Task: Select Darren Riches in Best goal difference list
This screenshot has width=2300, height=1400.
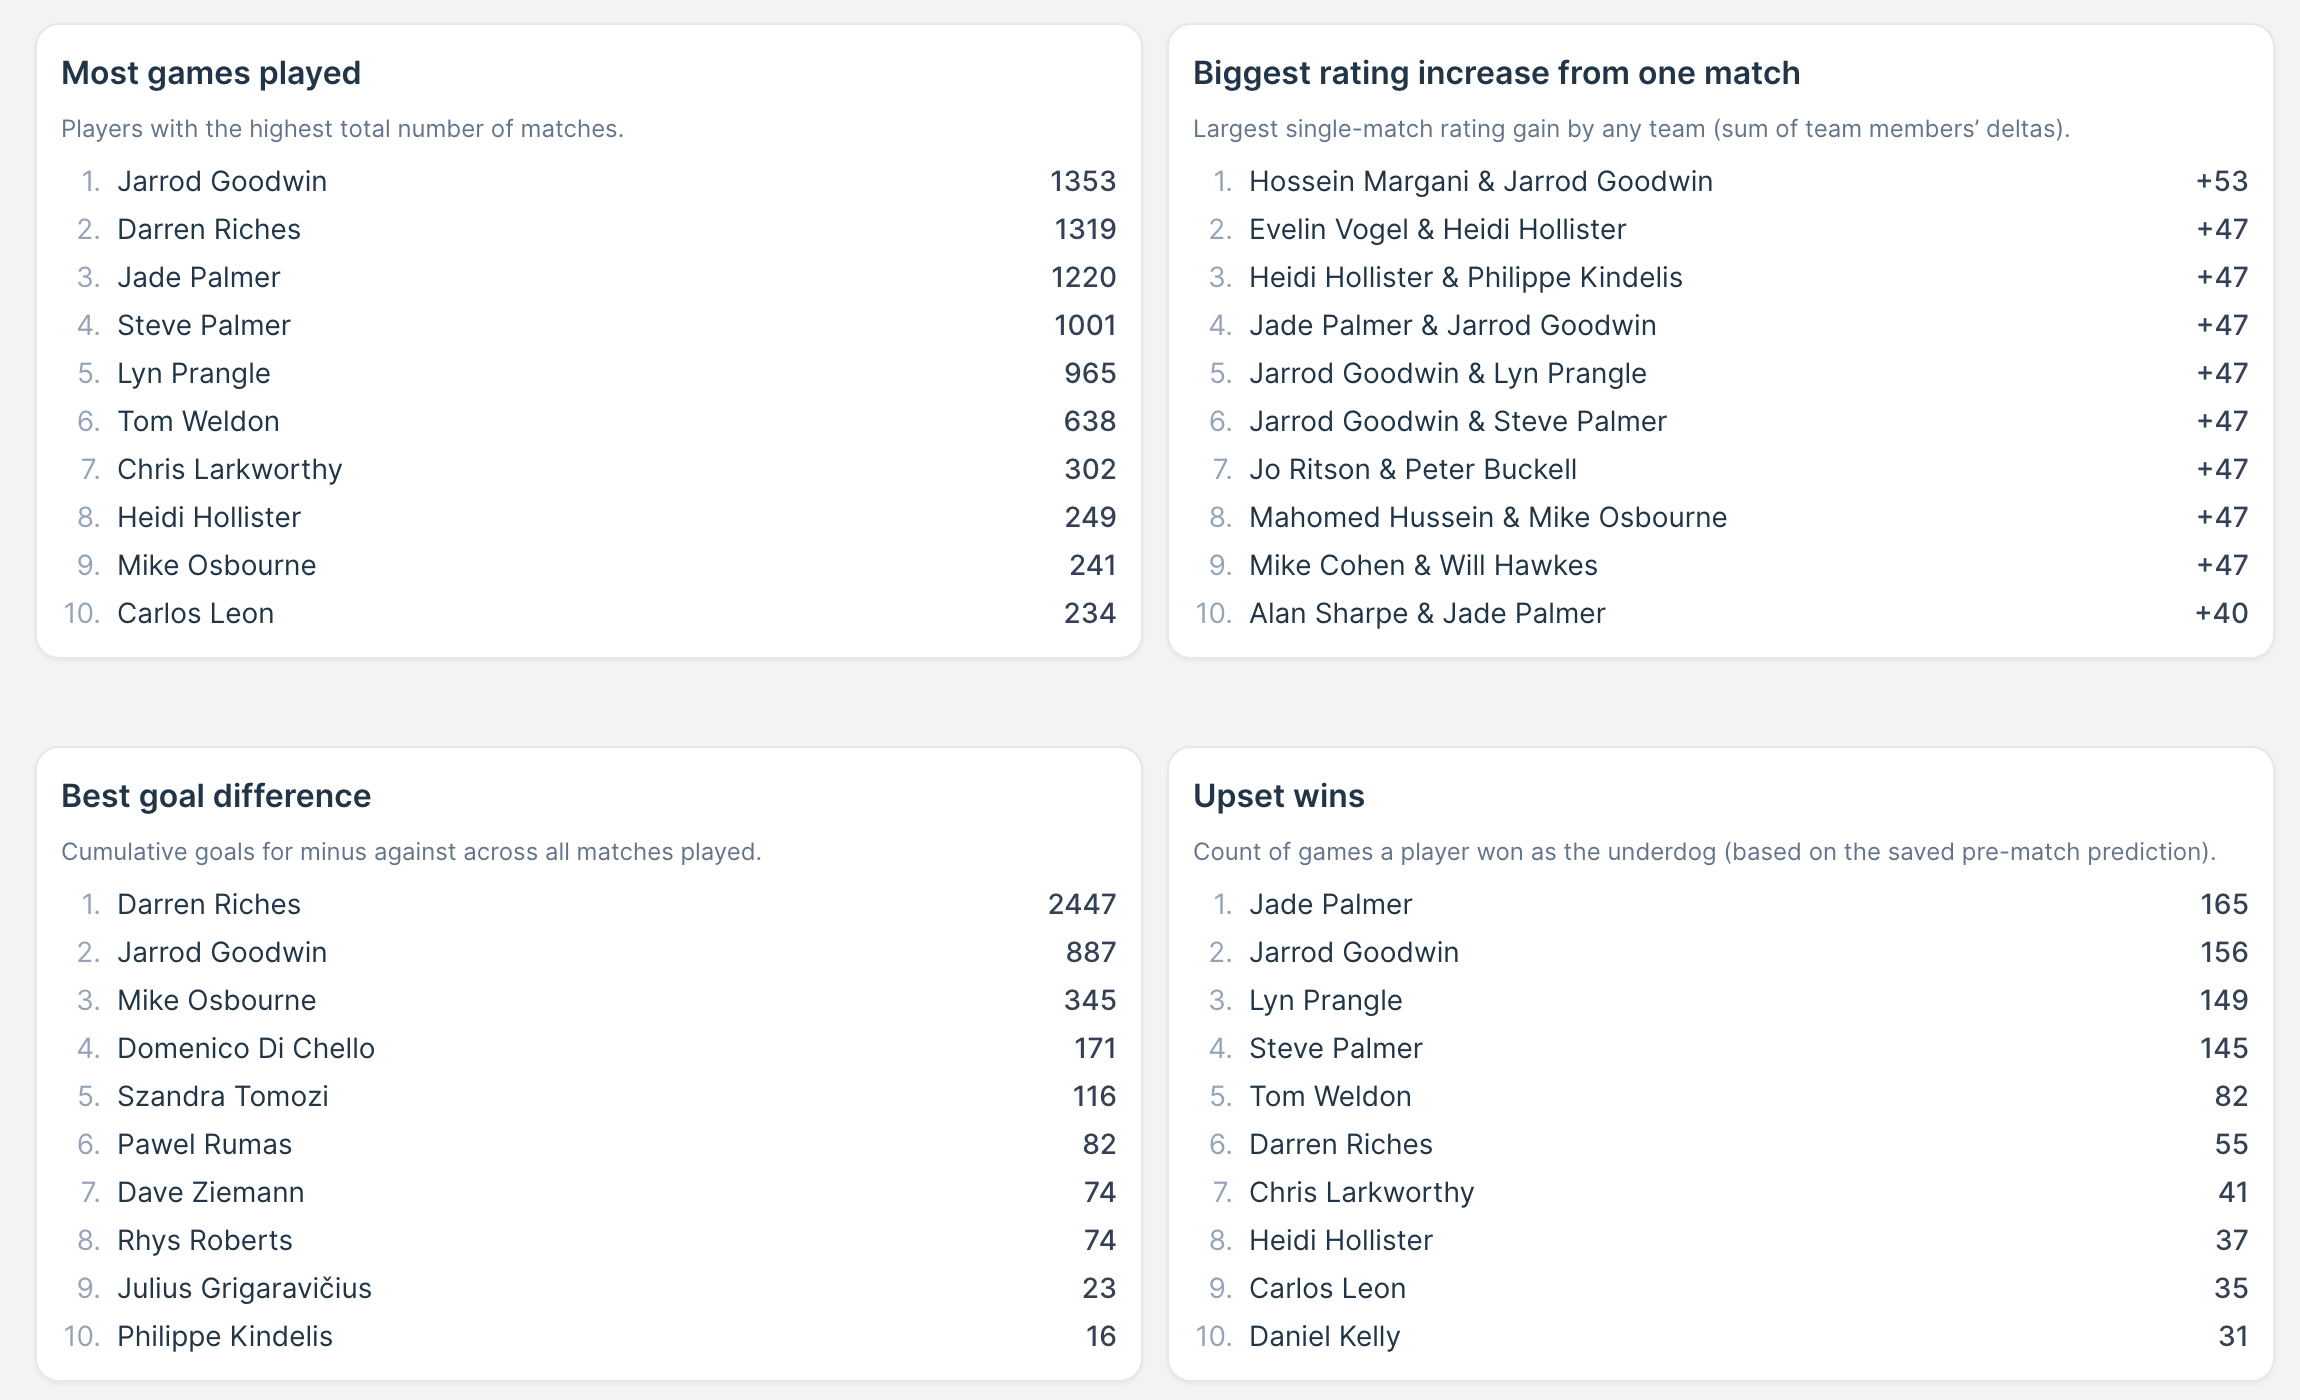Action: click(209, 904)
